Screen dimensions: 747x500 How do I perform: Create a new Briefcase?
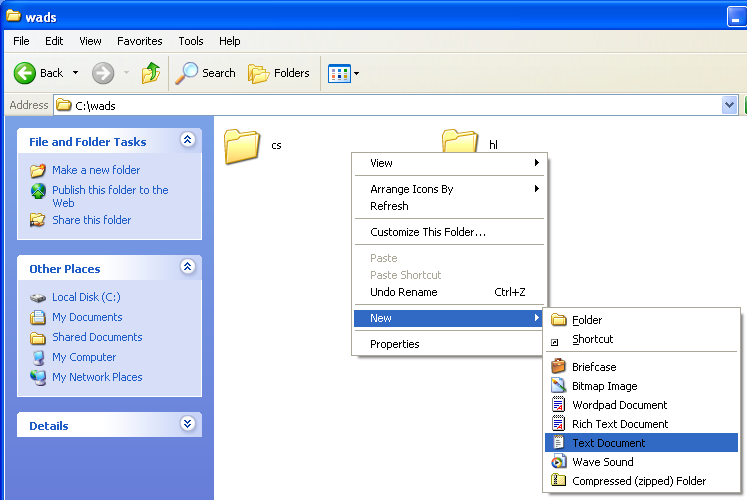pyautogui.click(x=595, y=367)
